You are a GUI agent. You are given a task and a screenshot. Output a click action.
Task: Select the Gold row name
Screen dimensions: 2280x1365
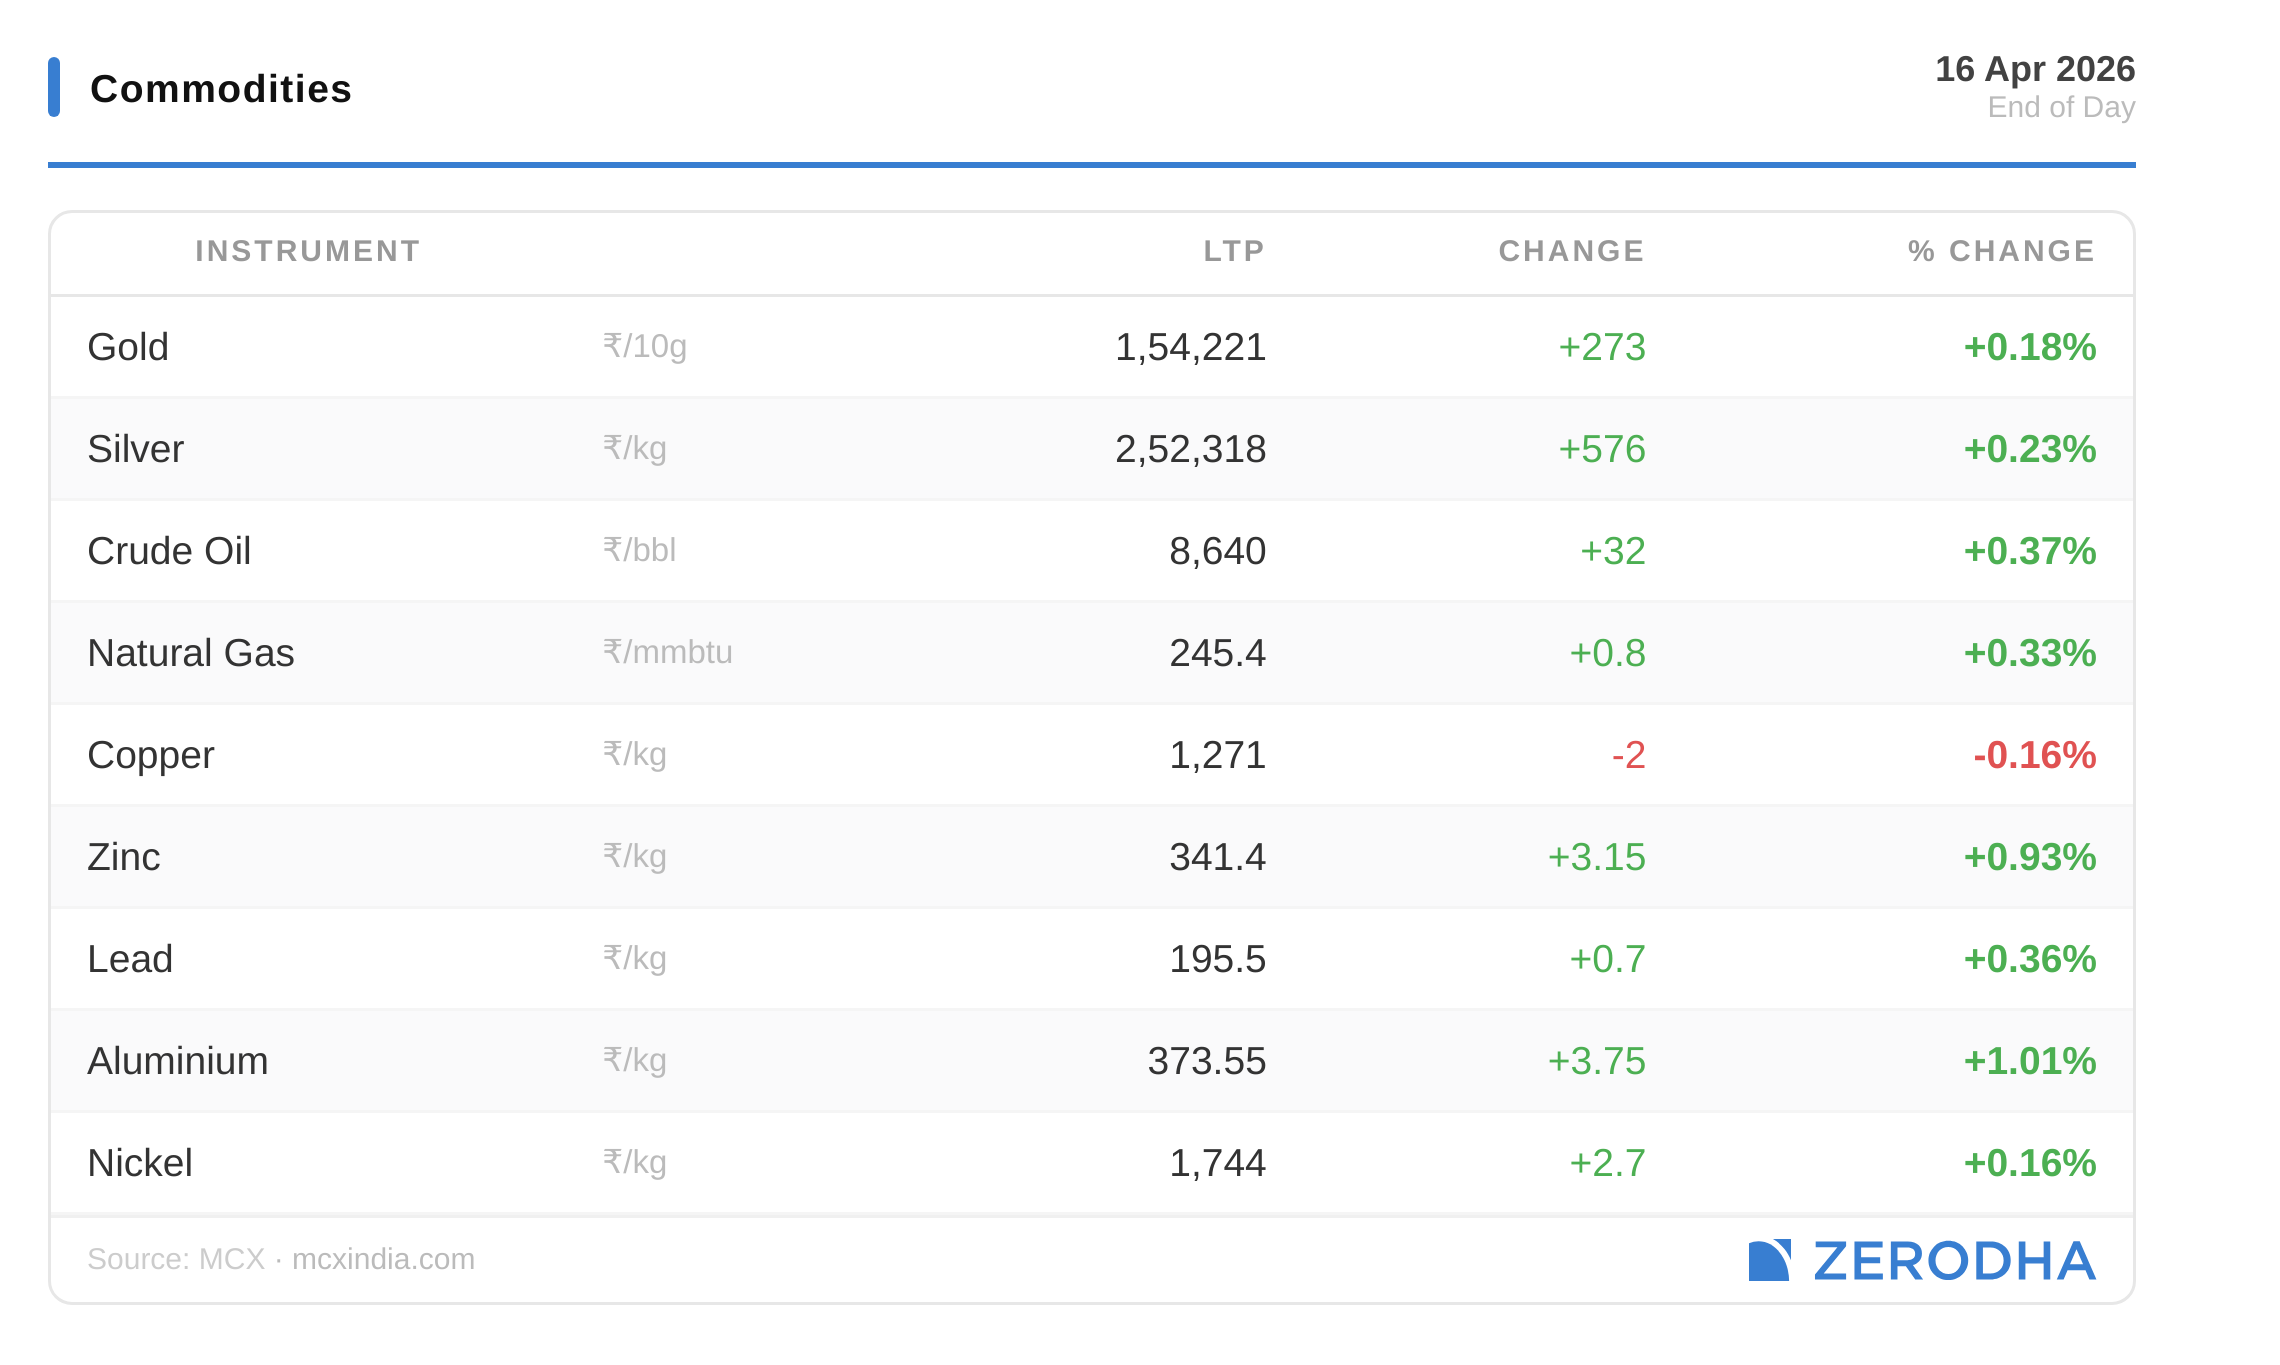(x=128, y=347)
